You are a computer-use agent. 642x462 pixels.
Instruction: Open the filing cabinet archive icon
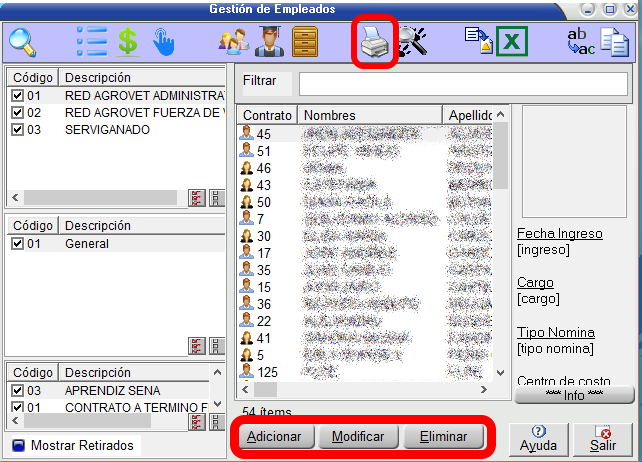305,42
